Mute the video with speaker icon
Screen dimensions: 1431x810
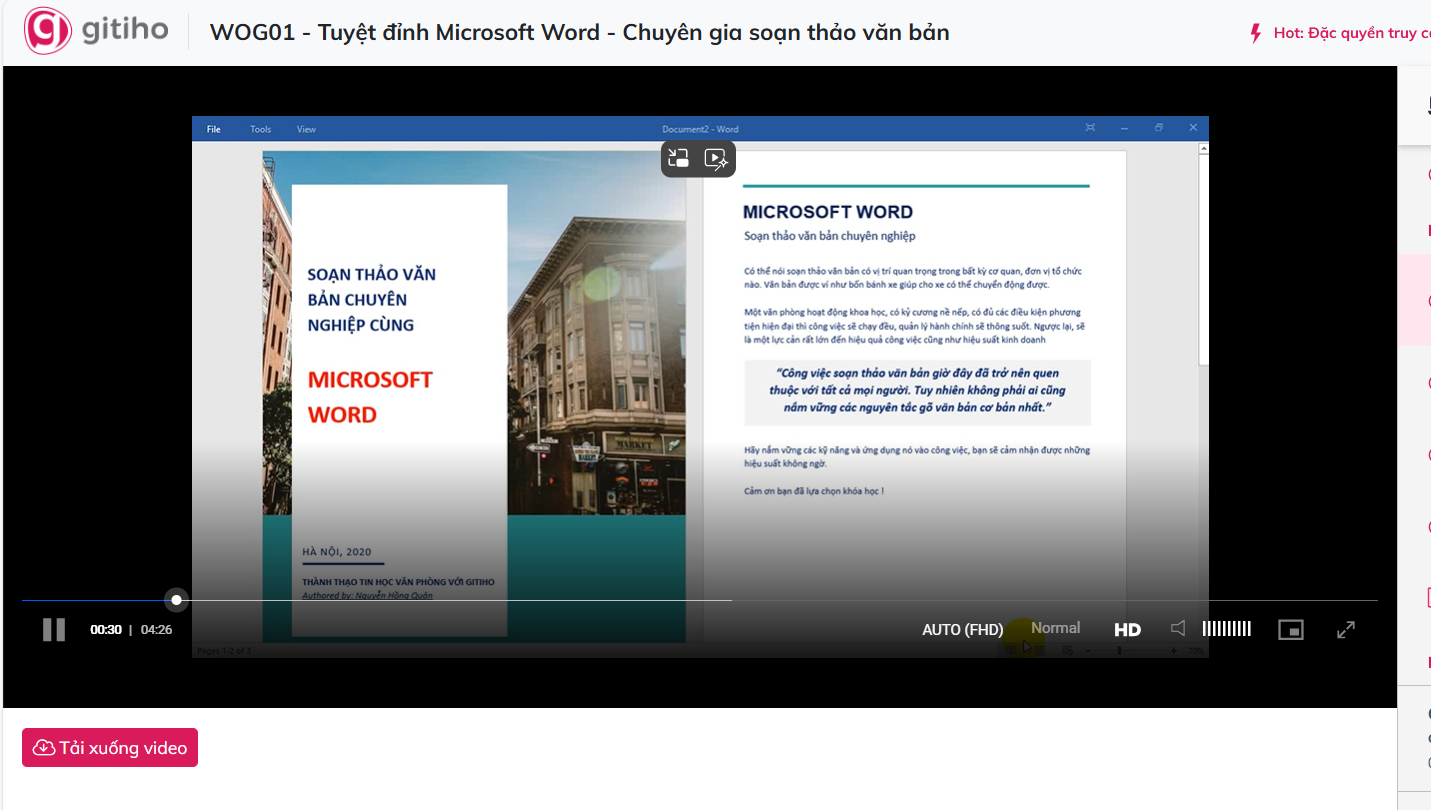click(x=1178, y=628)
